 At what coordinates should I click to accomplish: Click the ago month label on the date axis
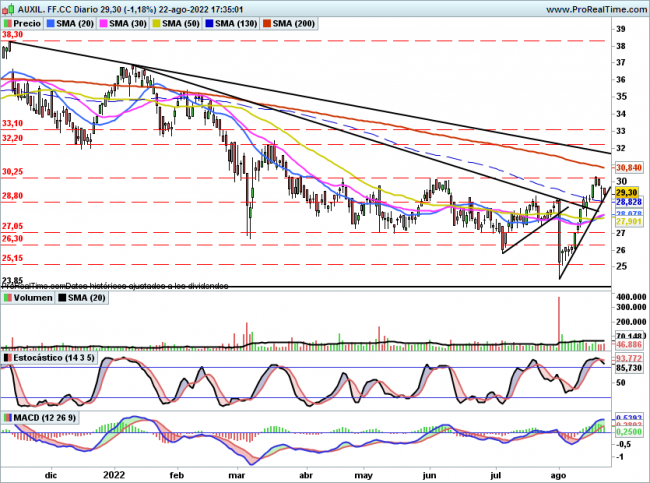tap(558, 473)
